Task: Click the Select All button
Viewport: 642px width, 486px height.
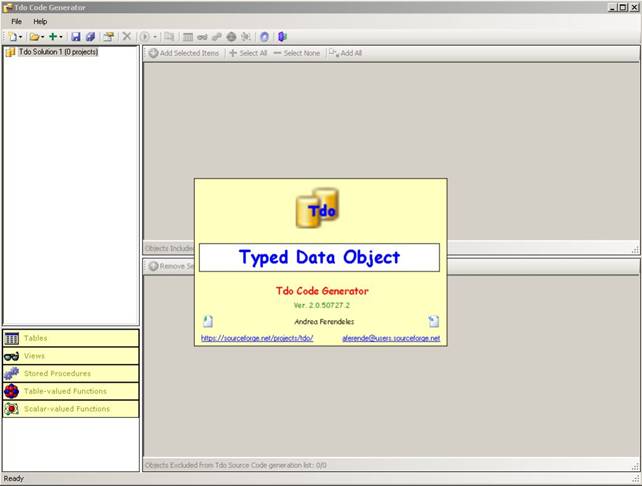Action: [x=248, y=53]
